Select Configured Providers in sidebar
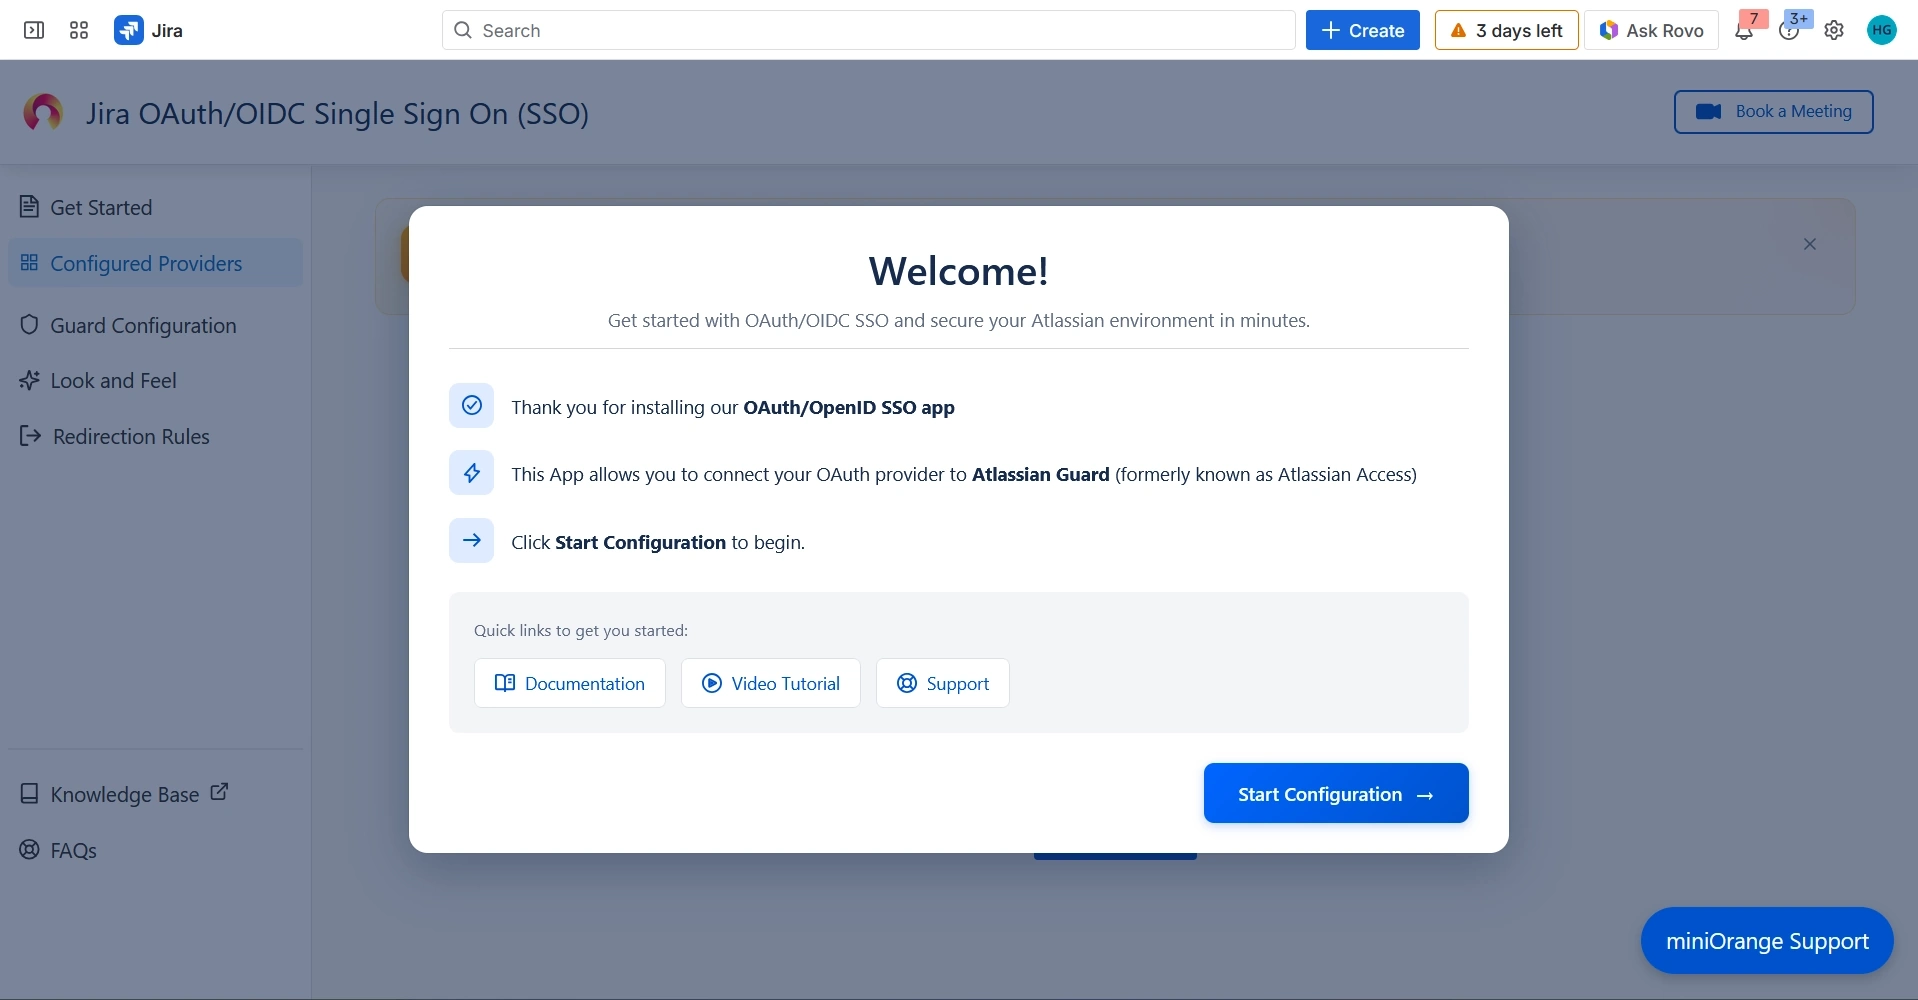Viewport: 1918px width, 1000px height. (x=155, y=263)
